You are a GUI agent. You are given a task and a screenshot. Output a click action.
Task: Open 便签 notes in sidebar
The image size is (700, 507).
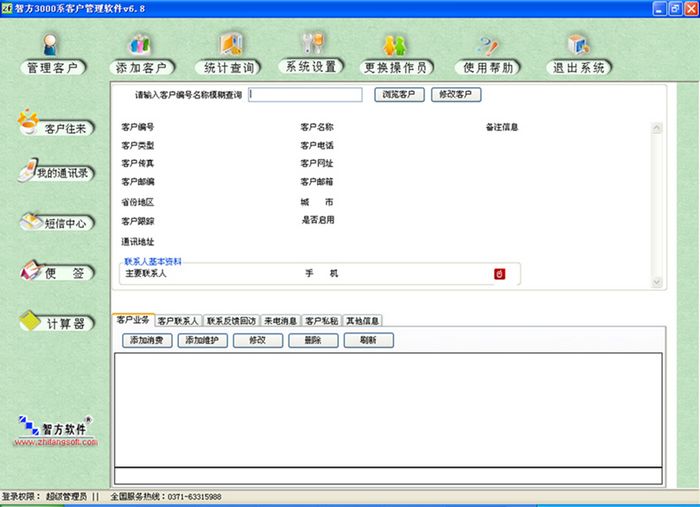point(57,271)
